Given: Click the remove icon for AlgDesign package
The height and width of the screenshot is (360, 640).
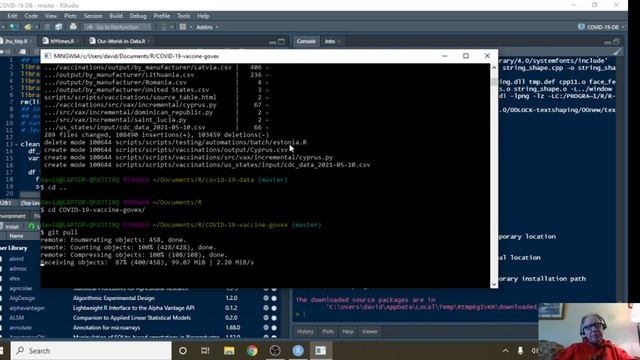Looking at the screenshot, I should coord(274,298).
